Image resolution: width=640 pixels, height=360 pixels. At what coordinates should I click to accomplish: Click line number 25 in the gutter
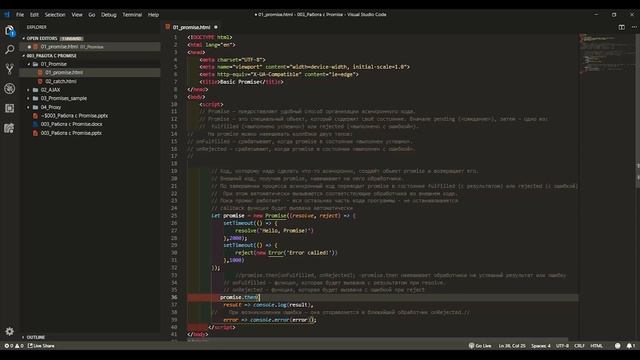[x=174, y=216]
